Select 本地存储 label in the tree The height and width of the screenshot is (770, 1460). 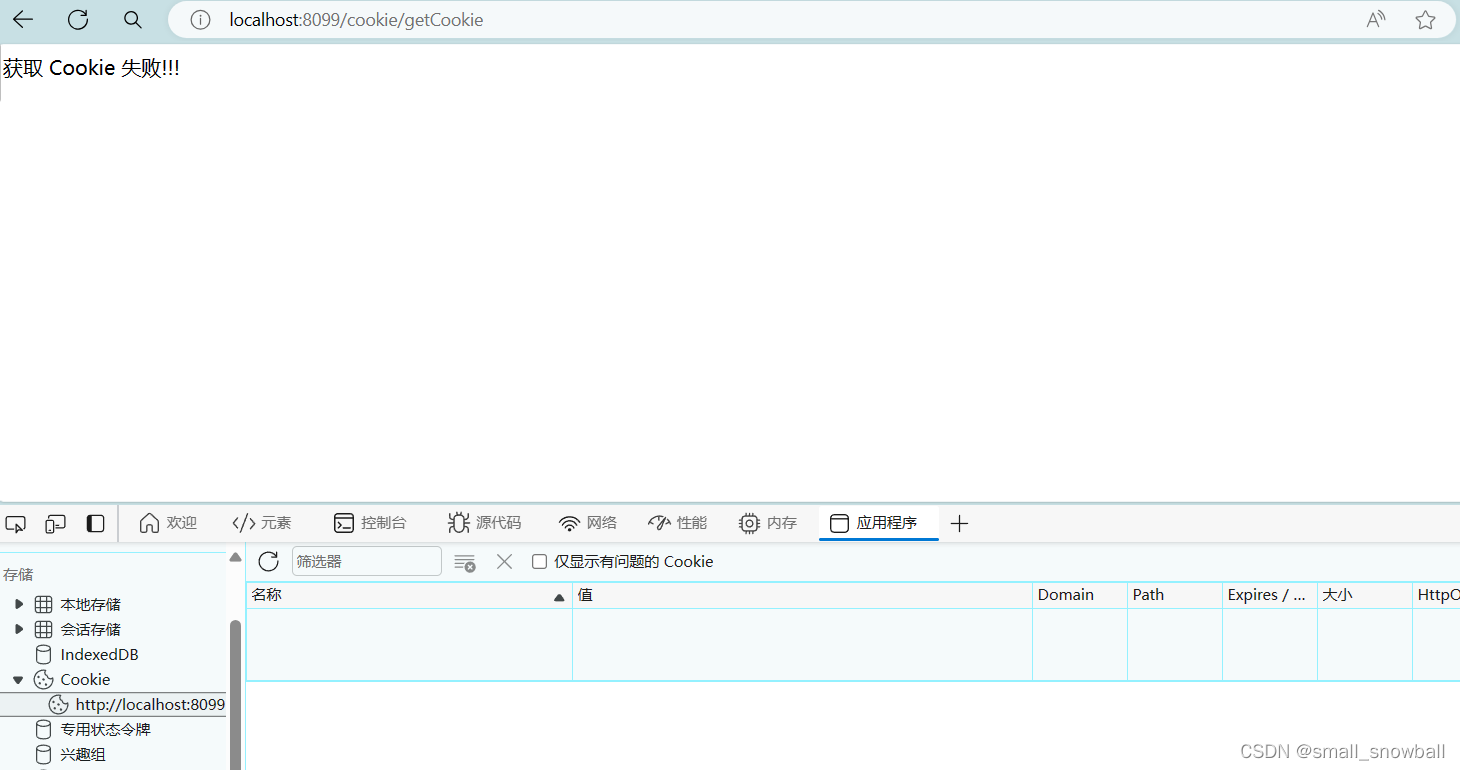[90, 605]
